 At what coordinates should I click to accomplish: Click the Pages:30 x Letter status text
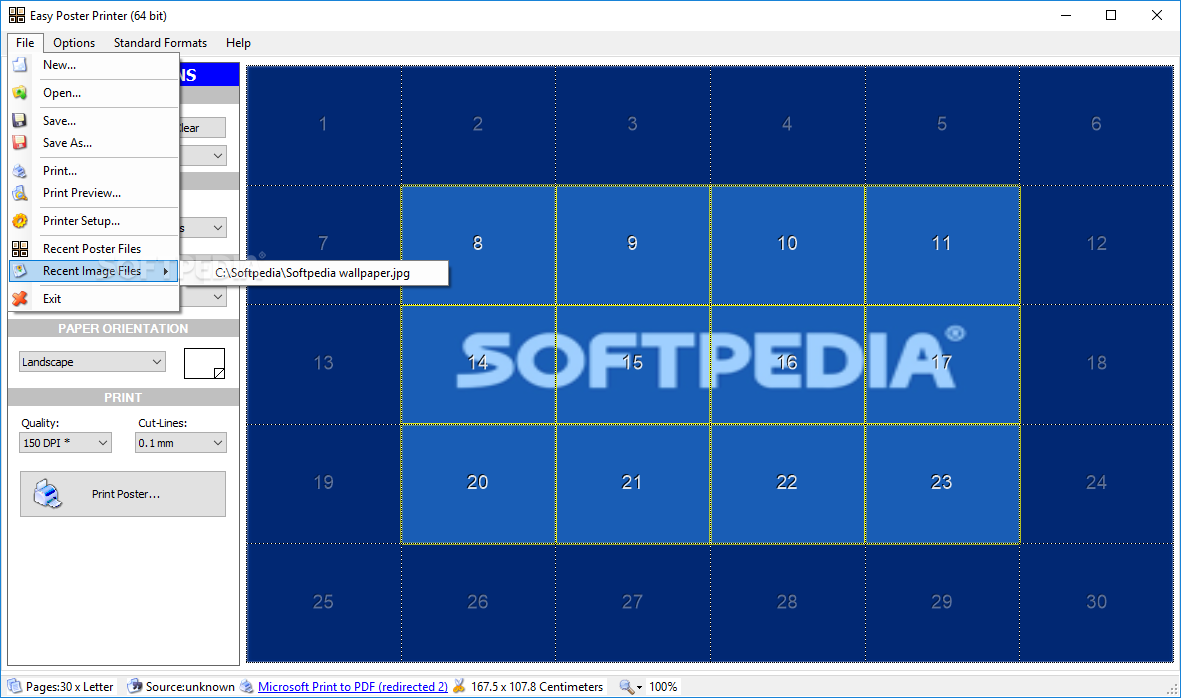pos(69,687)
